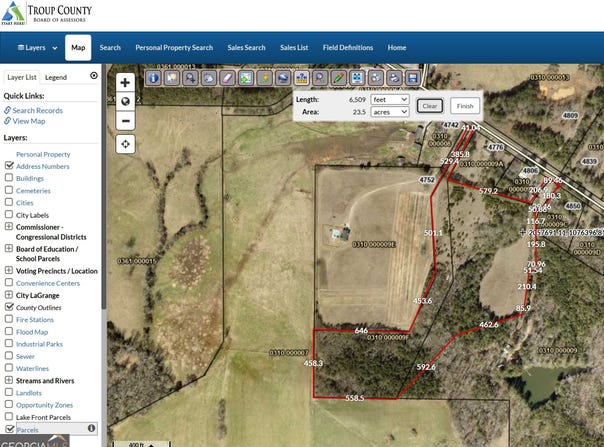Expand Voting Precincts / Location group
The height and width of the screenshot is (447, 604).
9,270
